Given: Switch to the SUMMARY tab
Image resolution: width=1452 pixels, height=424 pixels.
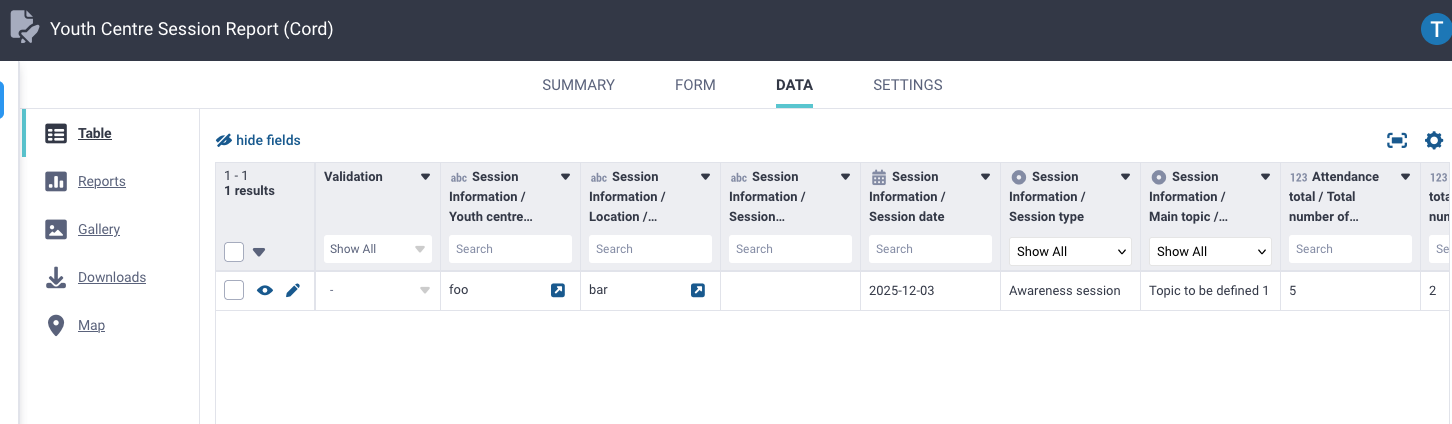Looking at the screenshot, I should coord(578,85).
